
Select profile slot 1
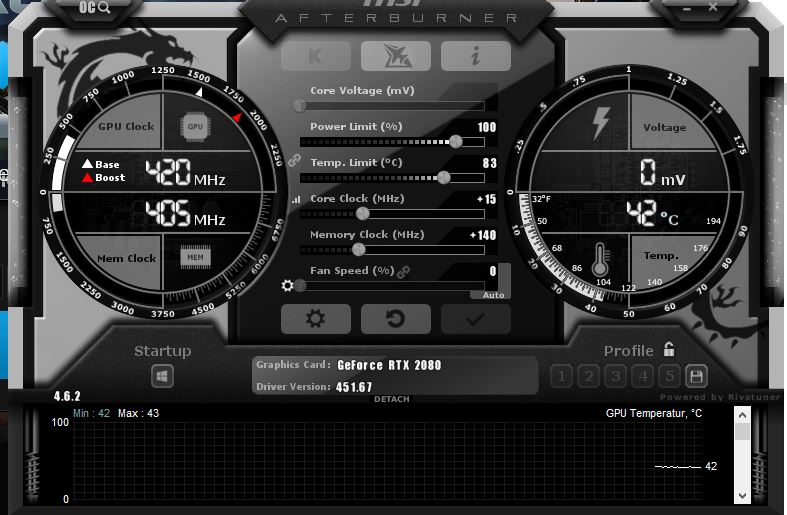562,376
